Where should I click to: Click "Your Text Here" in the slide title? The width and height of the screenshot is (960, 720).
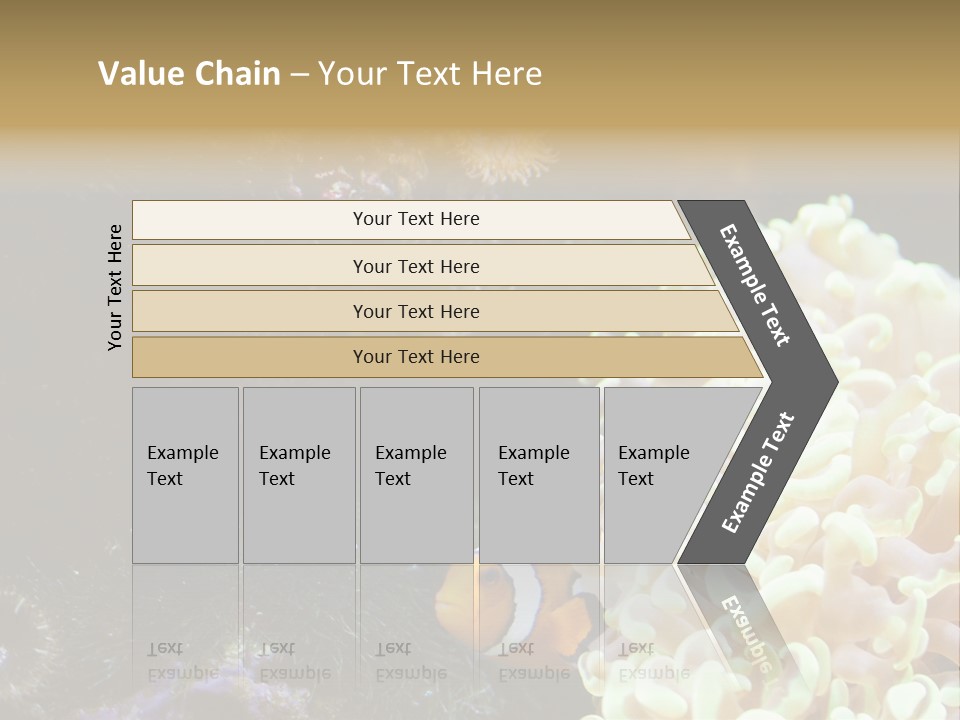[430, 74]
